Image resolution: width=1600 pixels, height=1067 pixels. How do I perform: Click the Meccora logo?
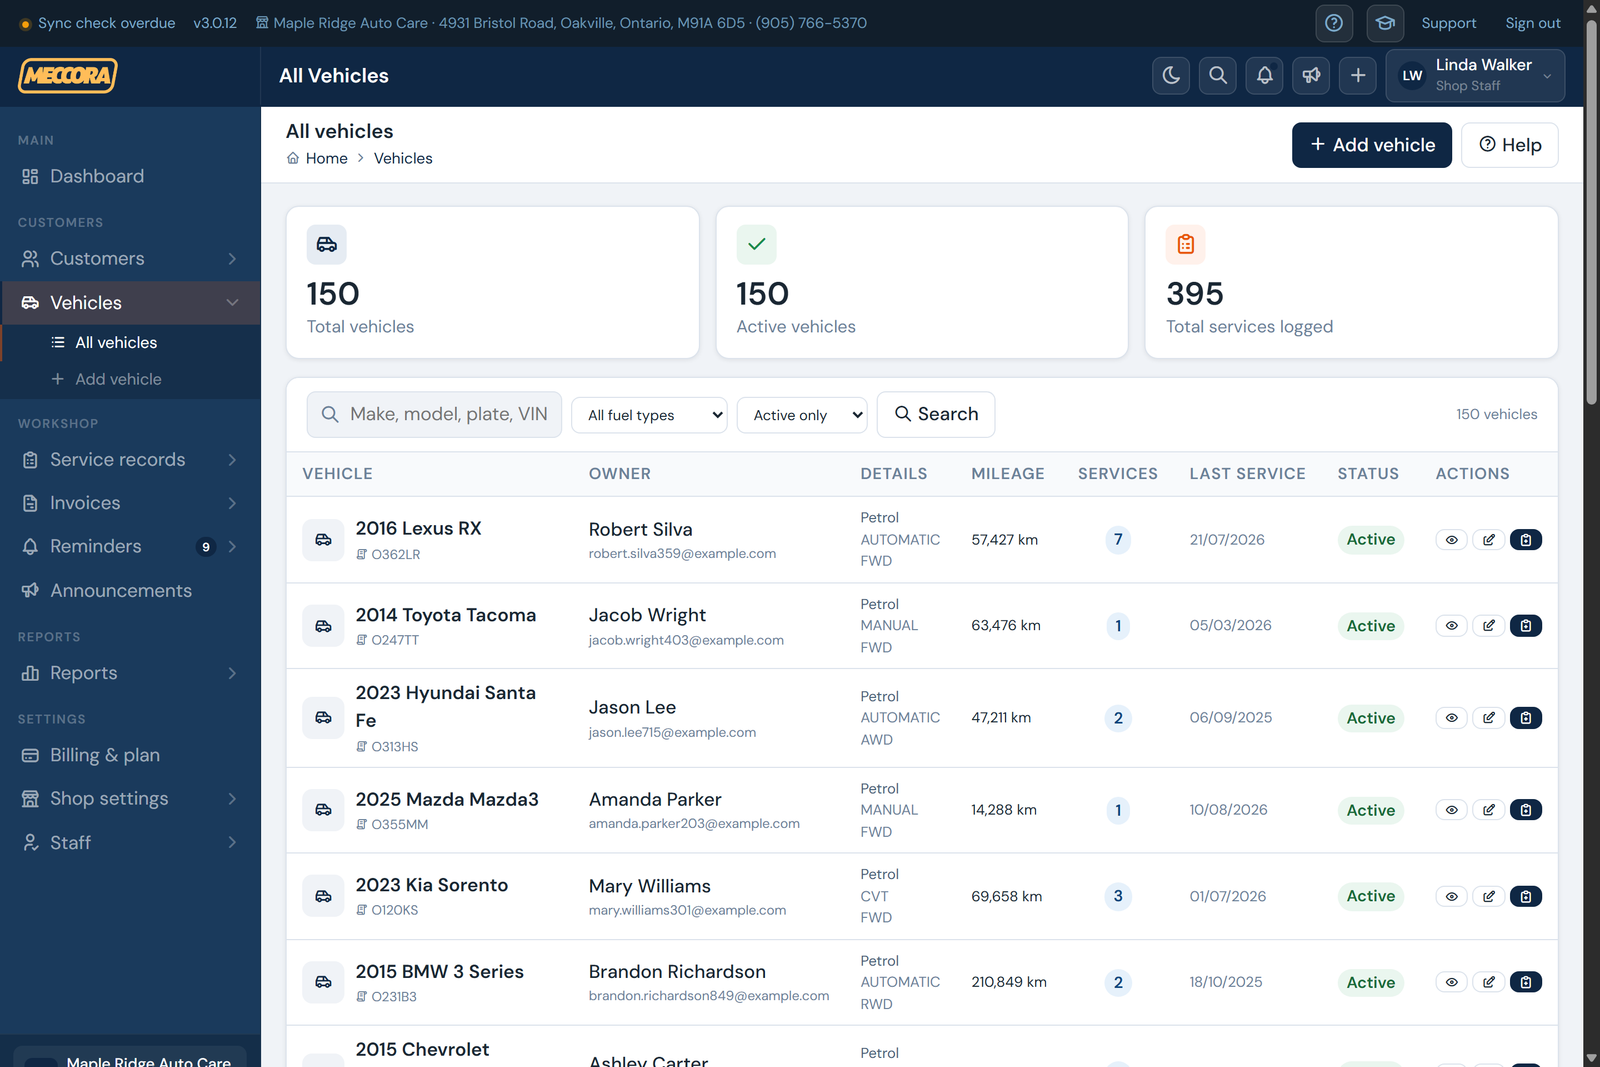(68, 75)
